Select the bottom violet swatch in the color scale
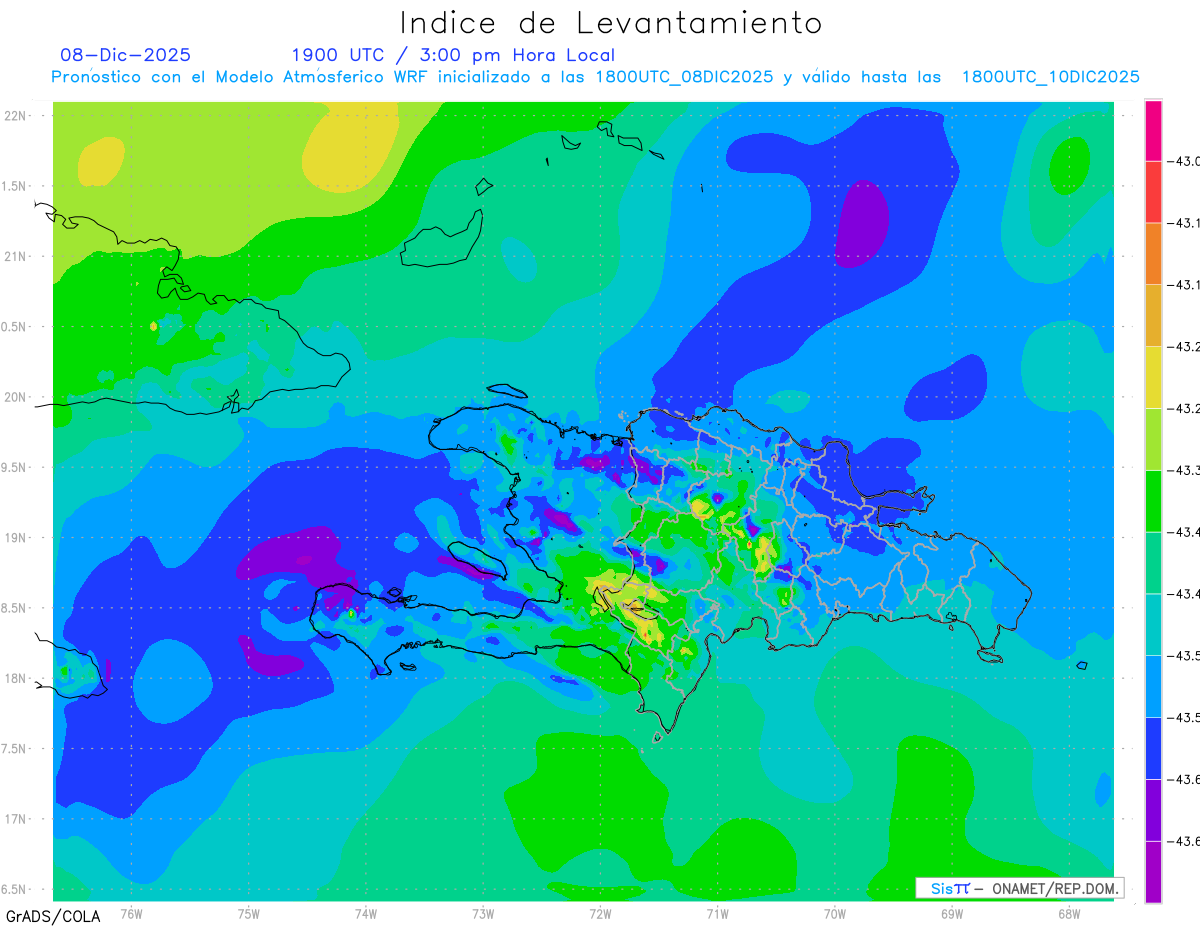This screenshot has width=1200, height=927. [1153, 872]
